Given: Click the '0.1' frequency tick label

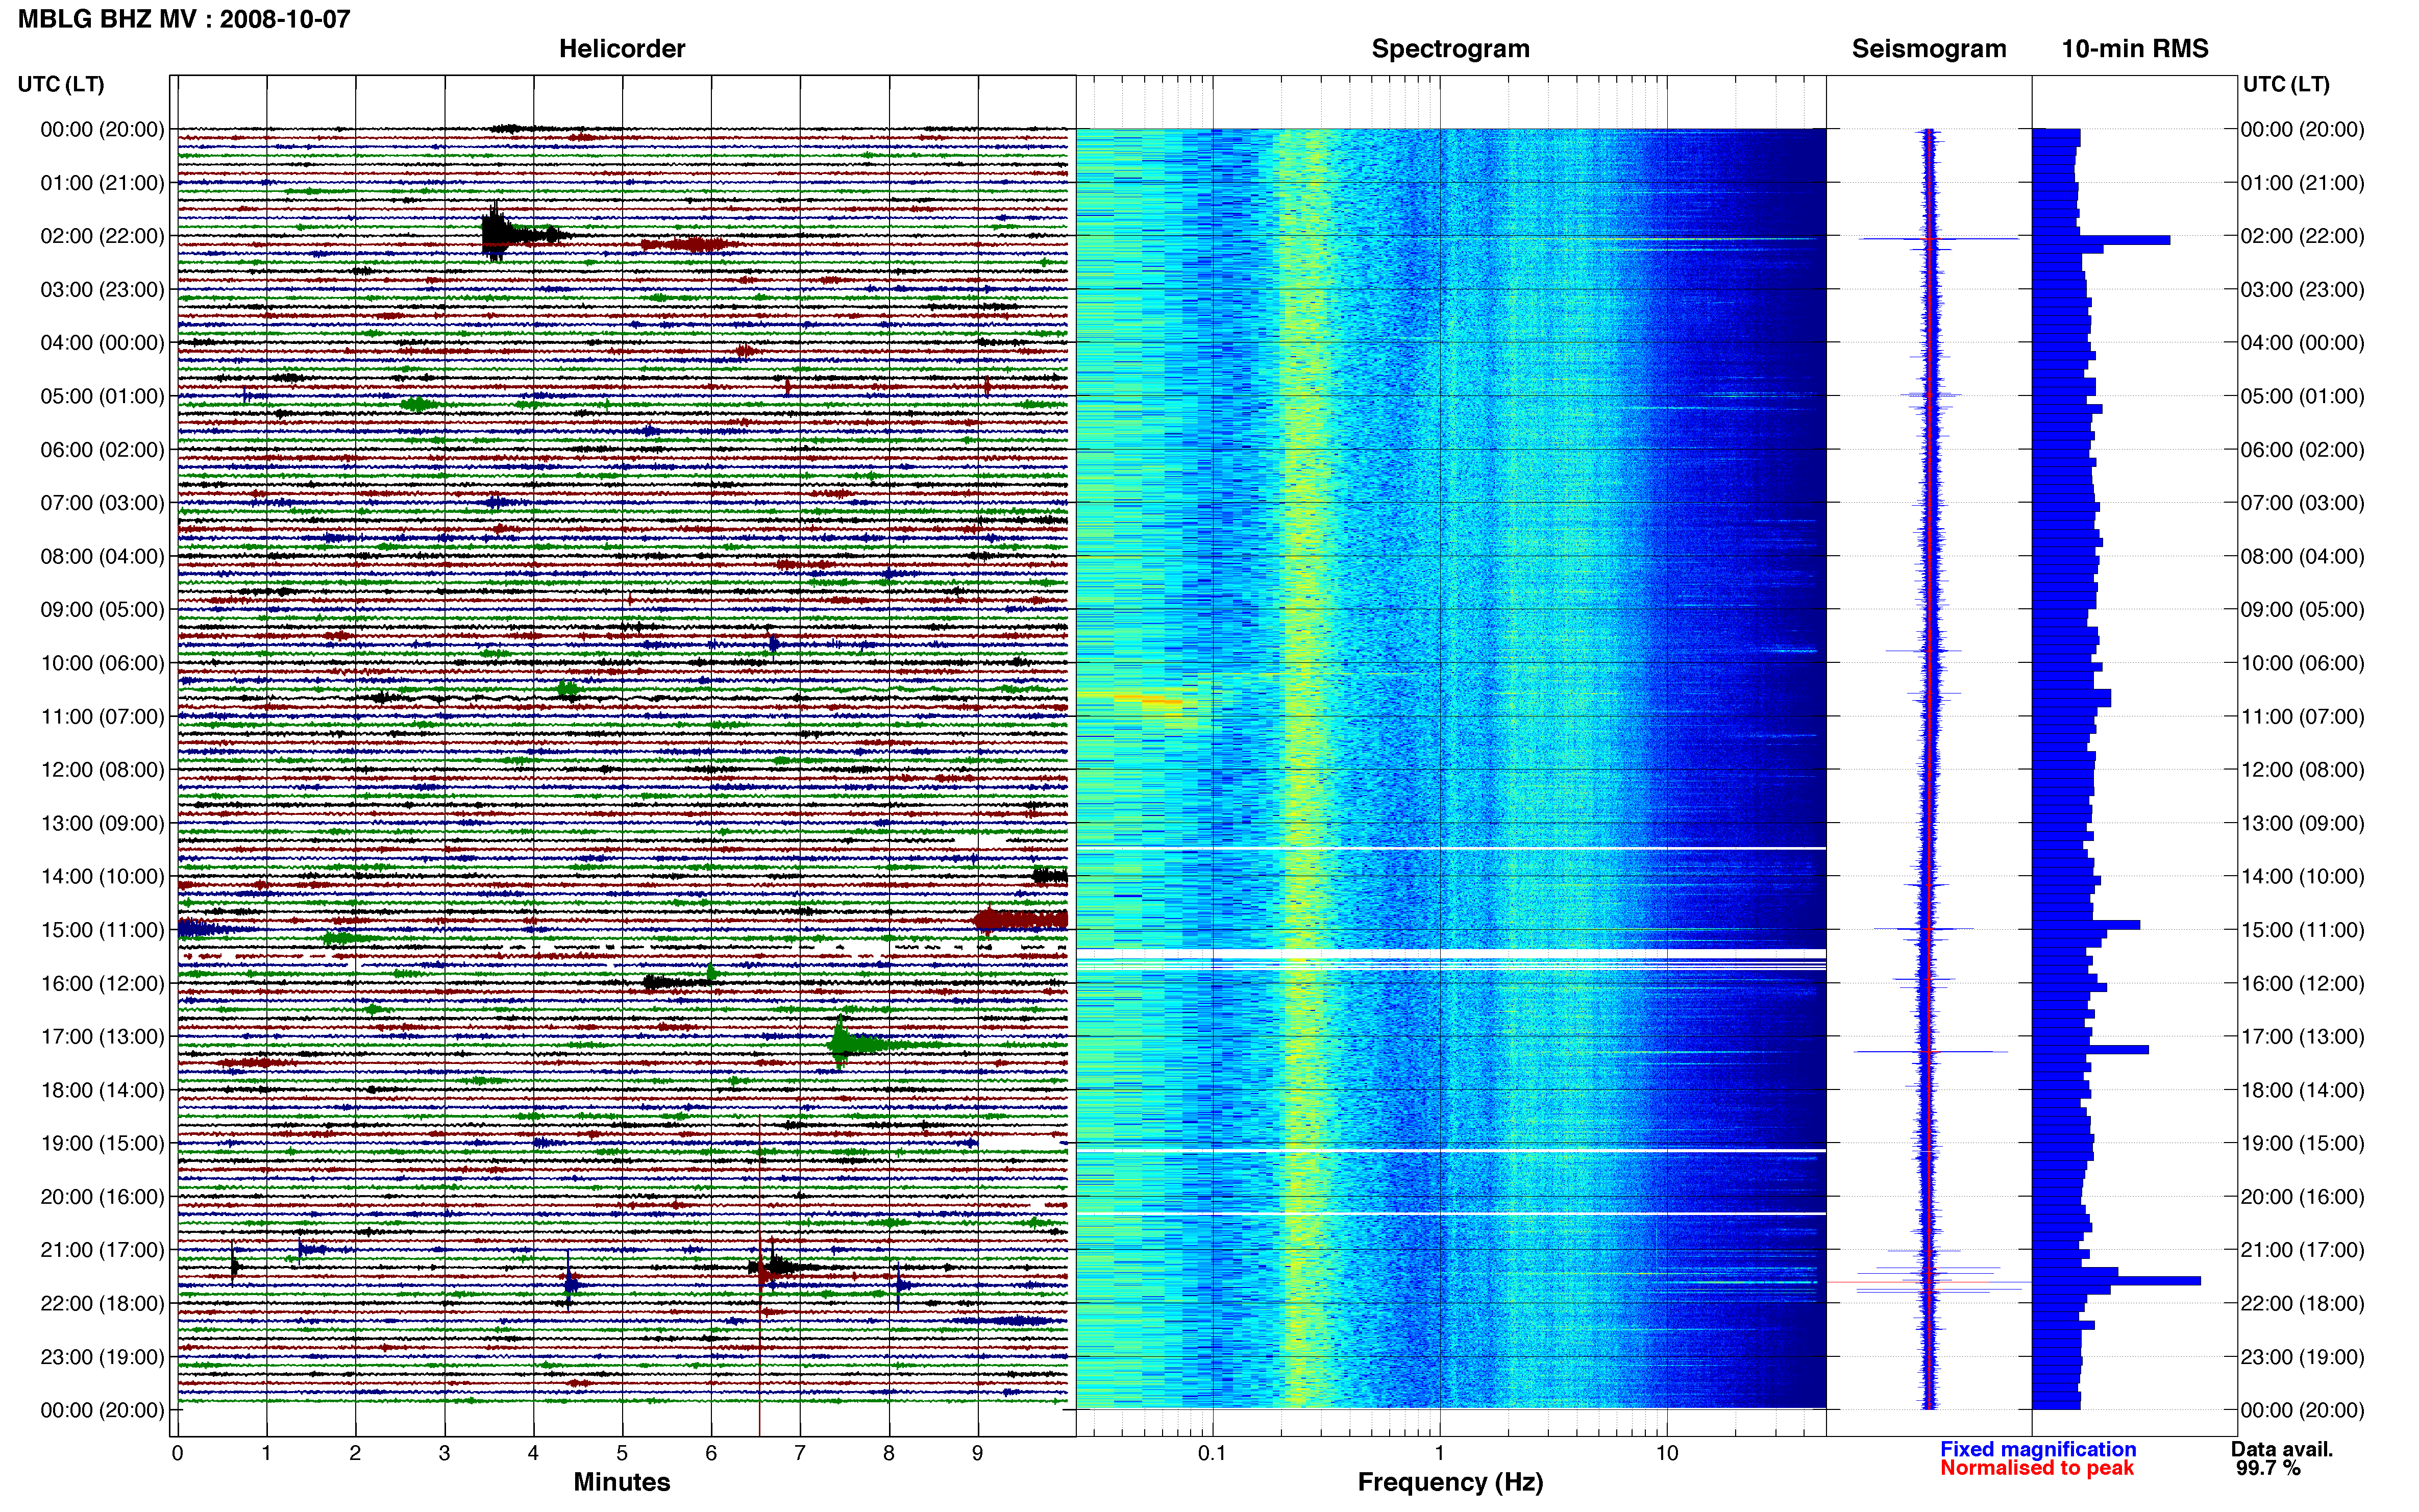Looking at the screenshot, I should pyautogui.click(x=1212, y=1453).
